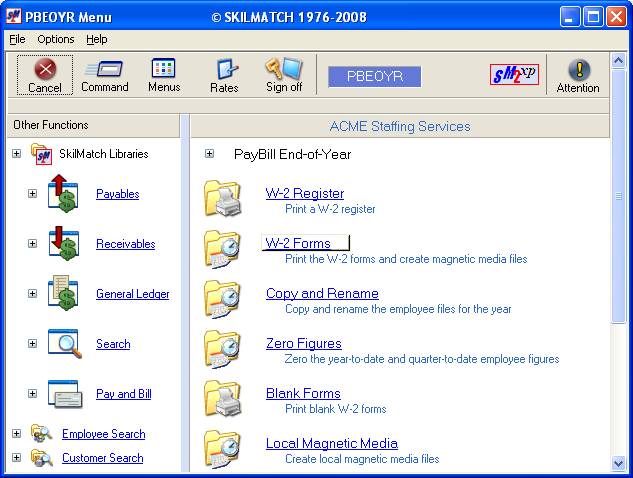The image size is (633, 478).
Task: Open the General Ledger link
Action: (132, 294)
